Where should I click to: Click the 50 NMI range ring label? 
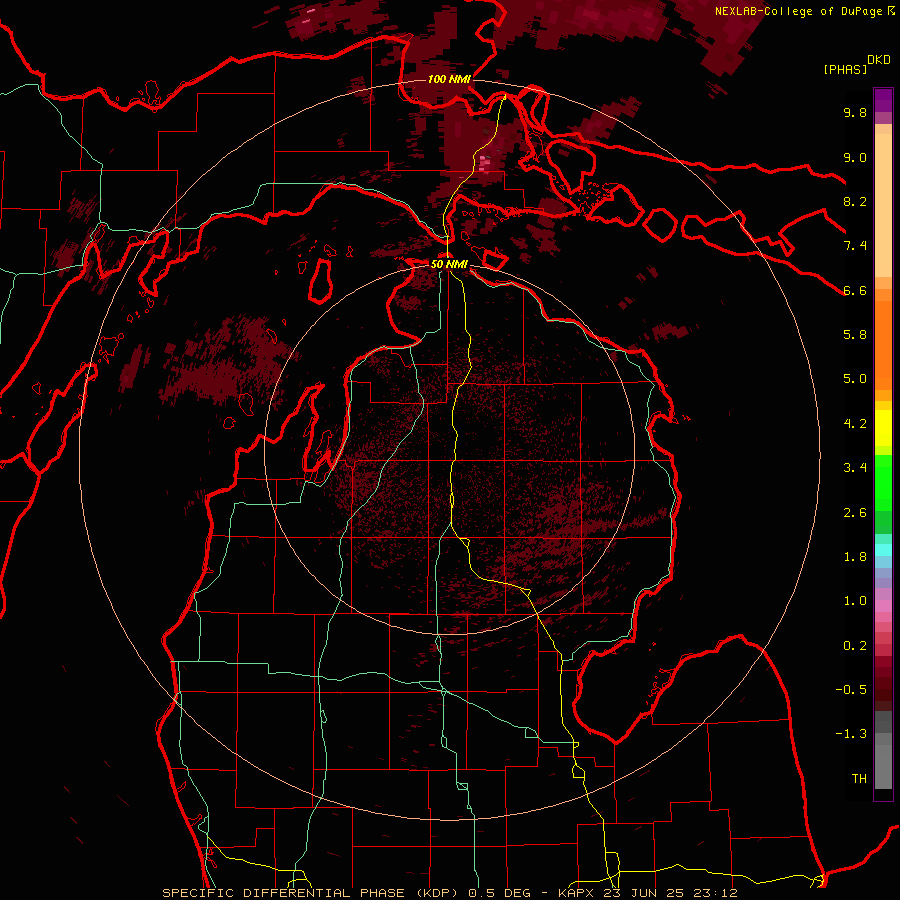pos(449,264)
